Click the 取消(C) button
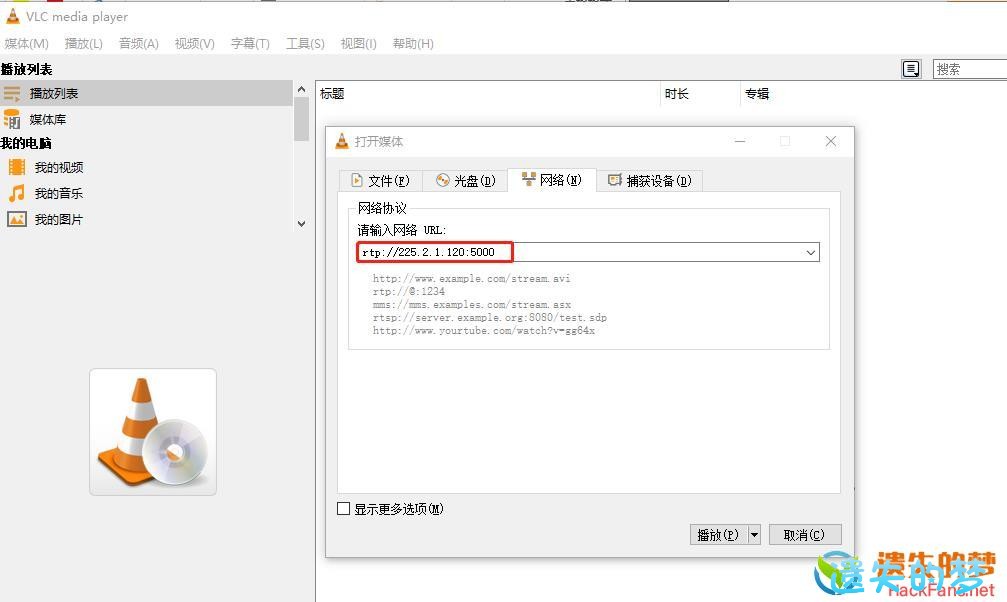This screenshot has height=602, width=1007. click(805, 535)
